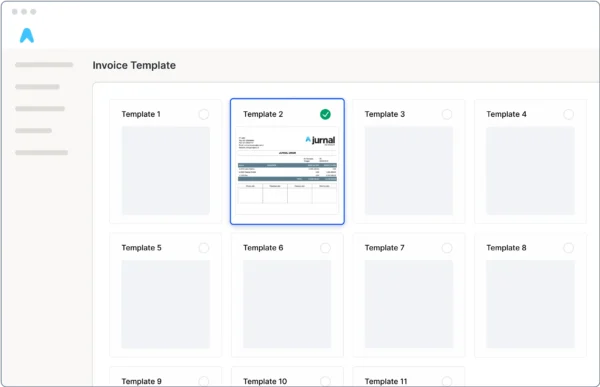Select the Template 1 radio button
The width and height of the screenshot is (600, 387).
[x=204, y=114]
